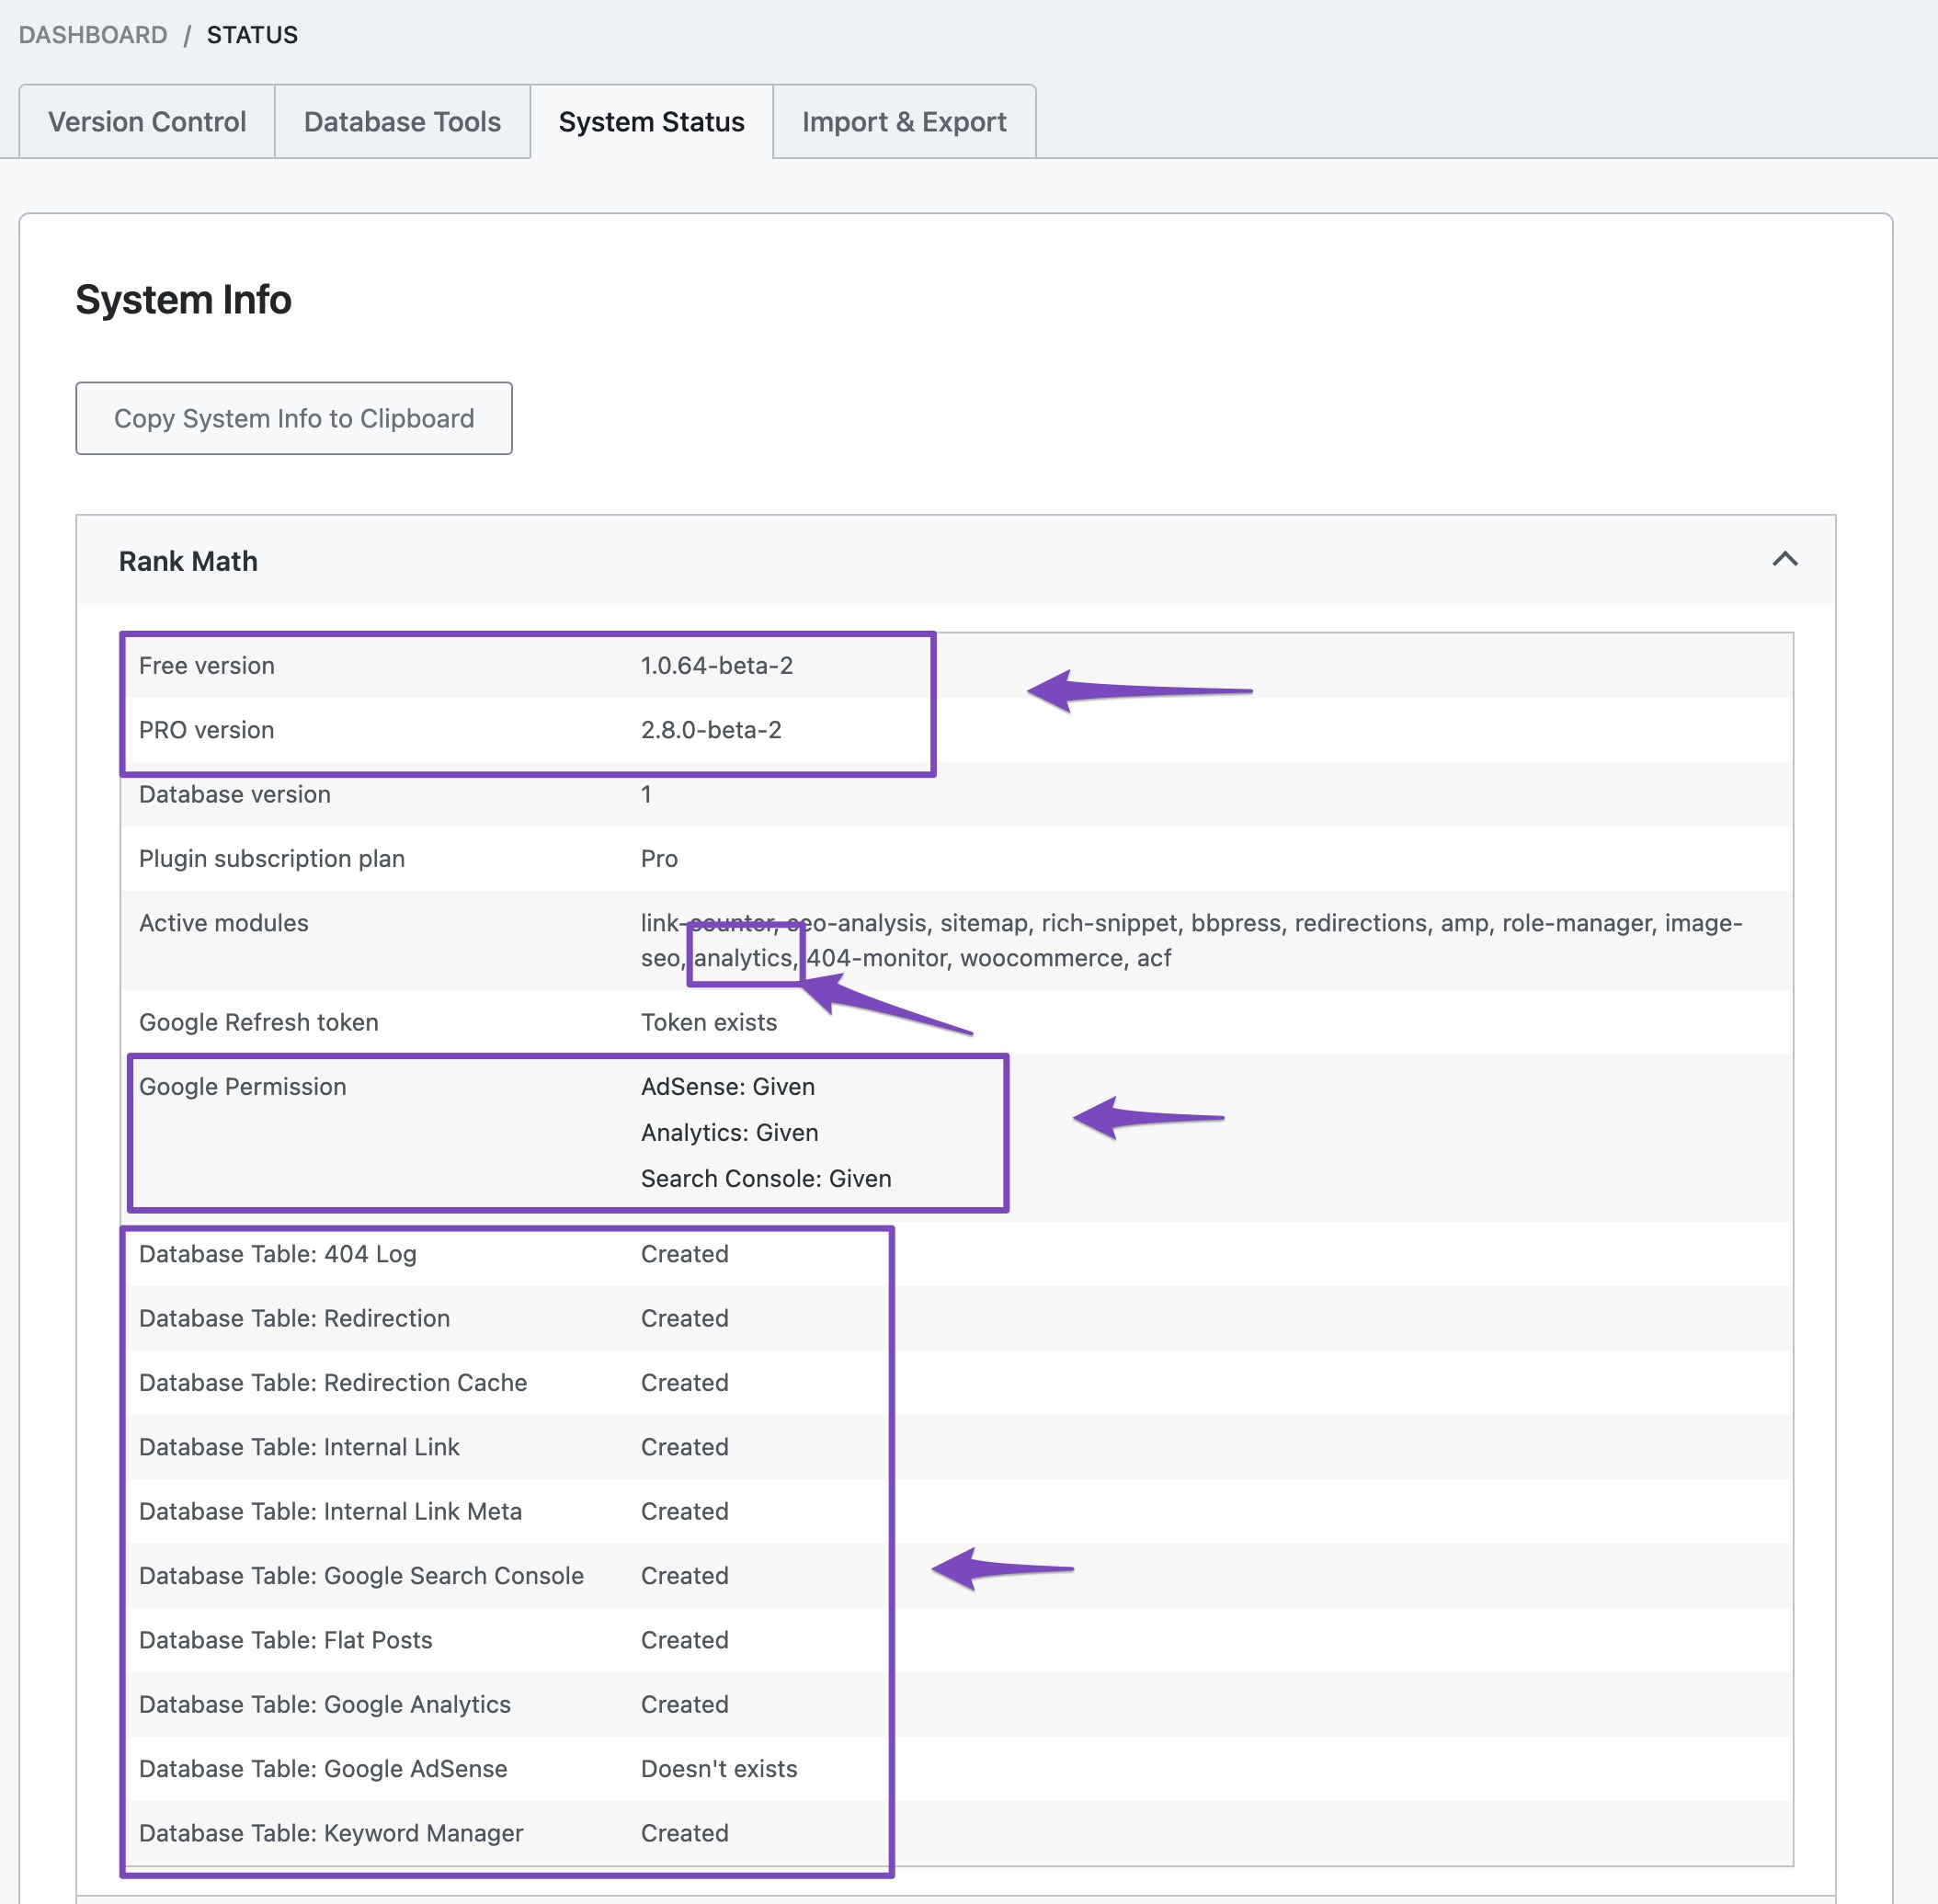Click the Database Table: Redirection Cache label

(x=332, y=1383)
